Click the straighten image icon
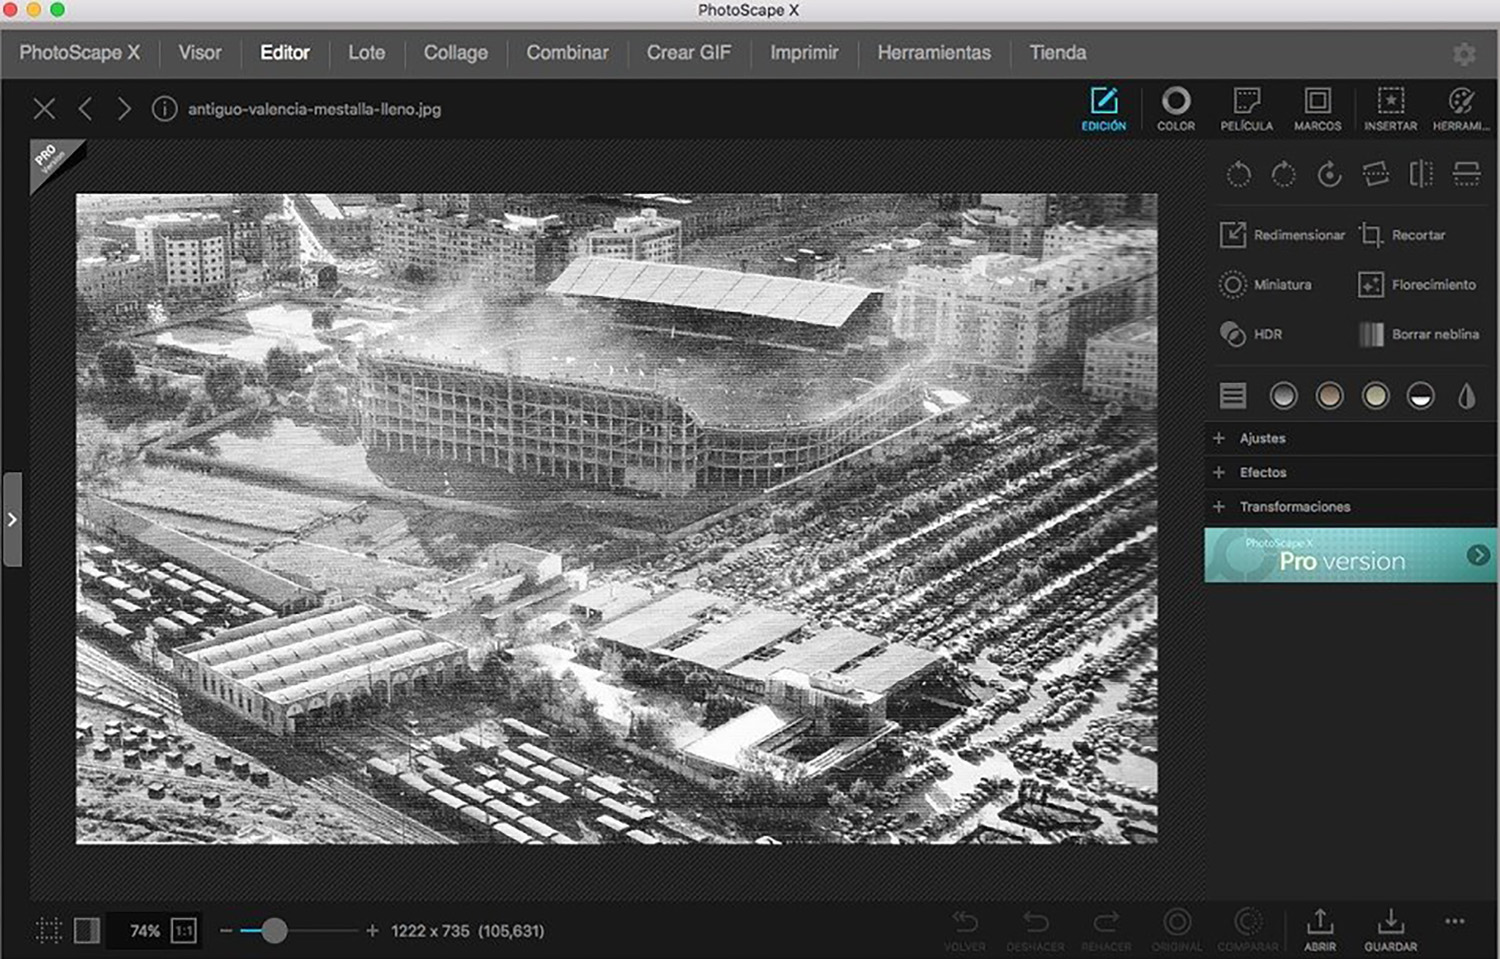The image size is (1500, 959). pyautogui.click(x=1375, y=174)
